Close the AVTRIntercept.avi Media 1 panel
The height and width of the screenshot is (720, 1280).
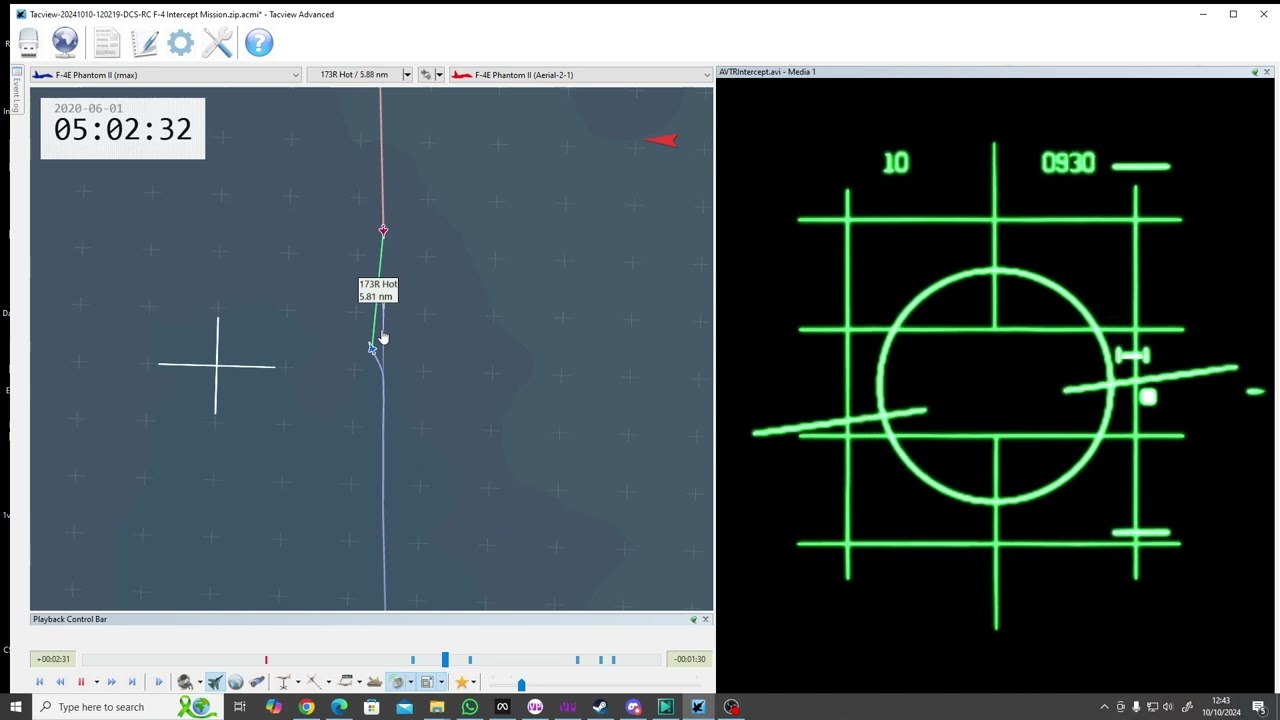[1267, 72]
